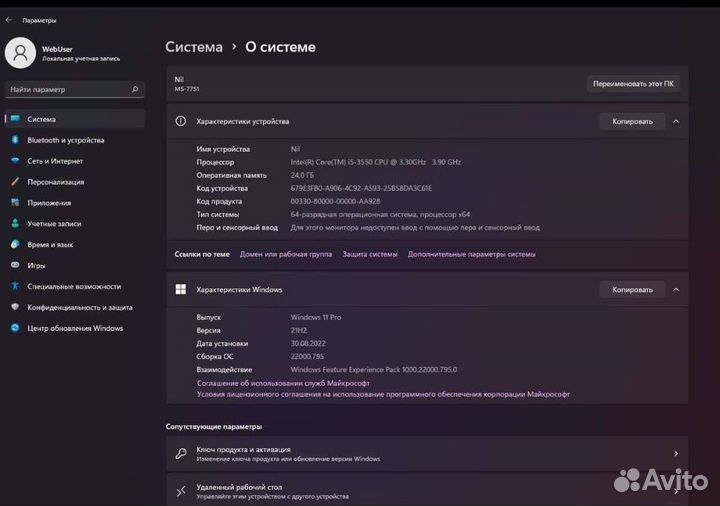
Task: Click the Время и язык globe icon
Action: pyautogui.click(x=16, y=244)
